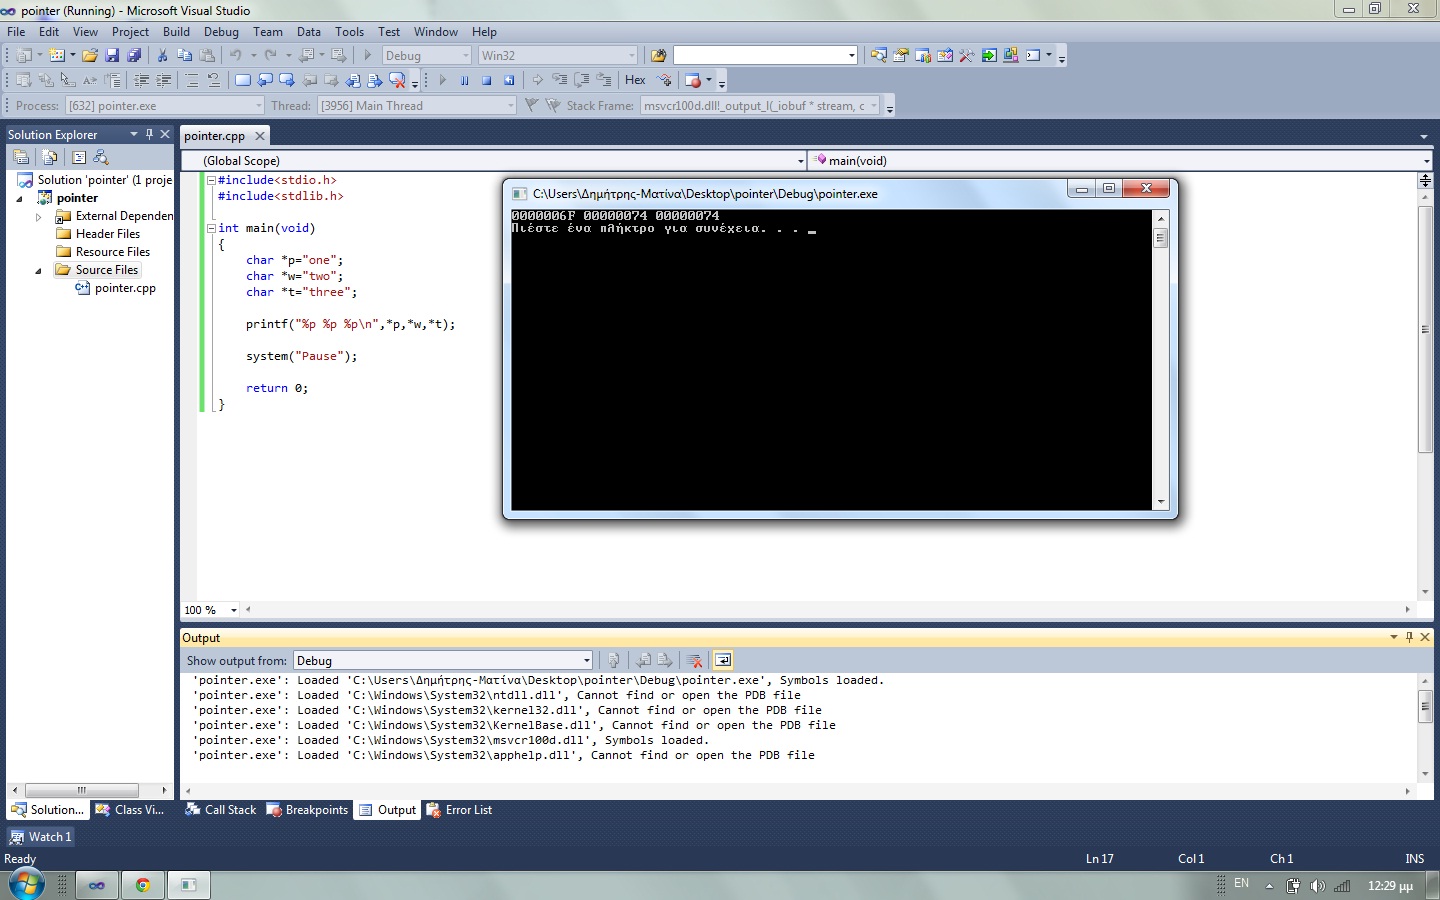Screen dimensions: 1440x900
Task: Click the Show Next Statement arrow icon
Action: 538,80
